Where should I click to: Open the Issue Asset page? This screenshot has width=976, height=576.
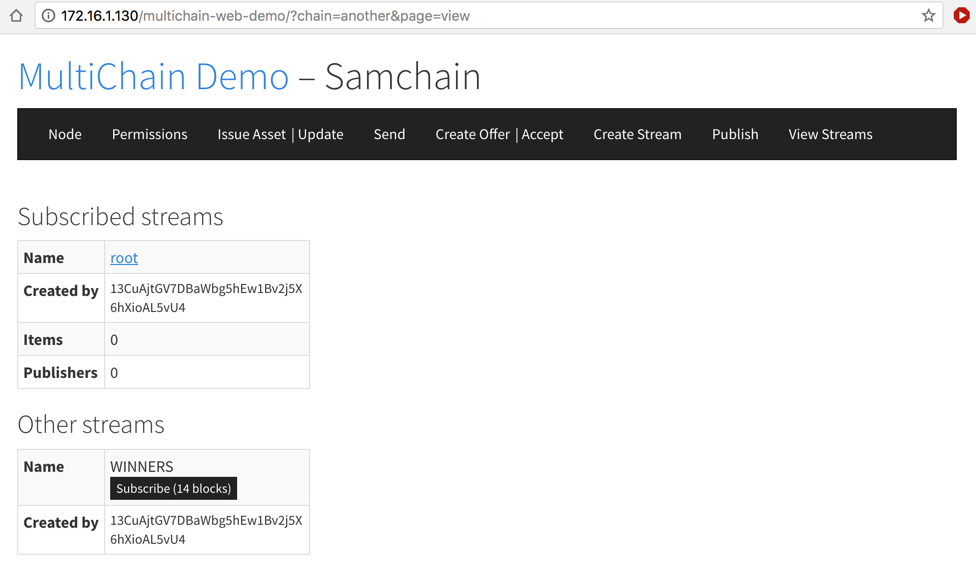pyautogui.click(x=251, y=135)
